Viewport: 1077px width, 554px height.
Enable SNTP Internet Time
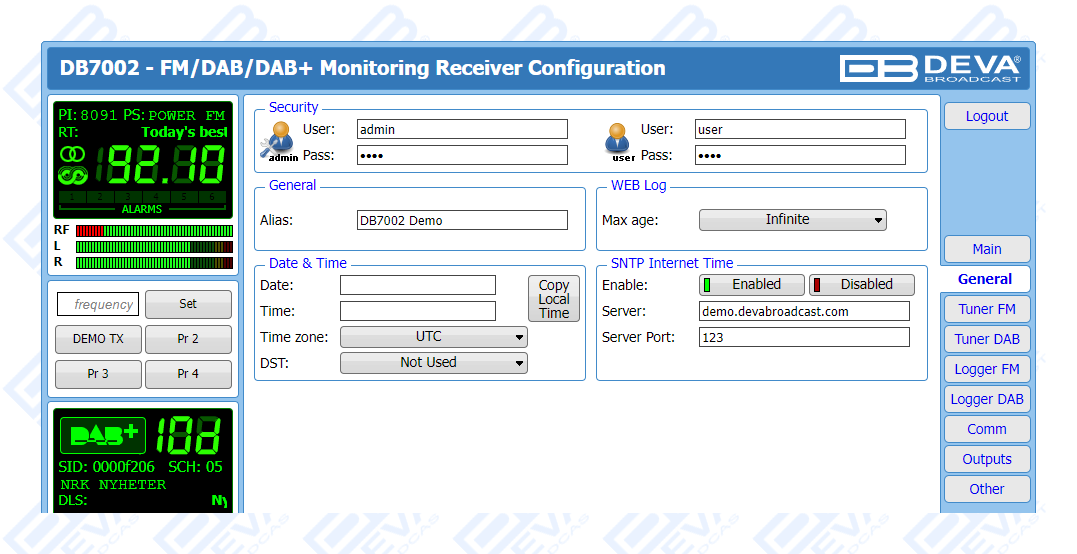(752, 285)
